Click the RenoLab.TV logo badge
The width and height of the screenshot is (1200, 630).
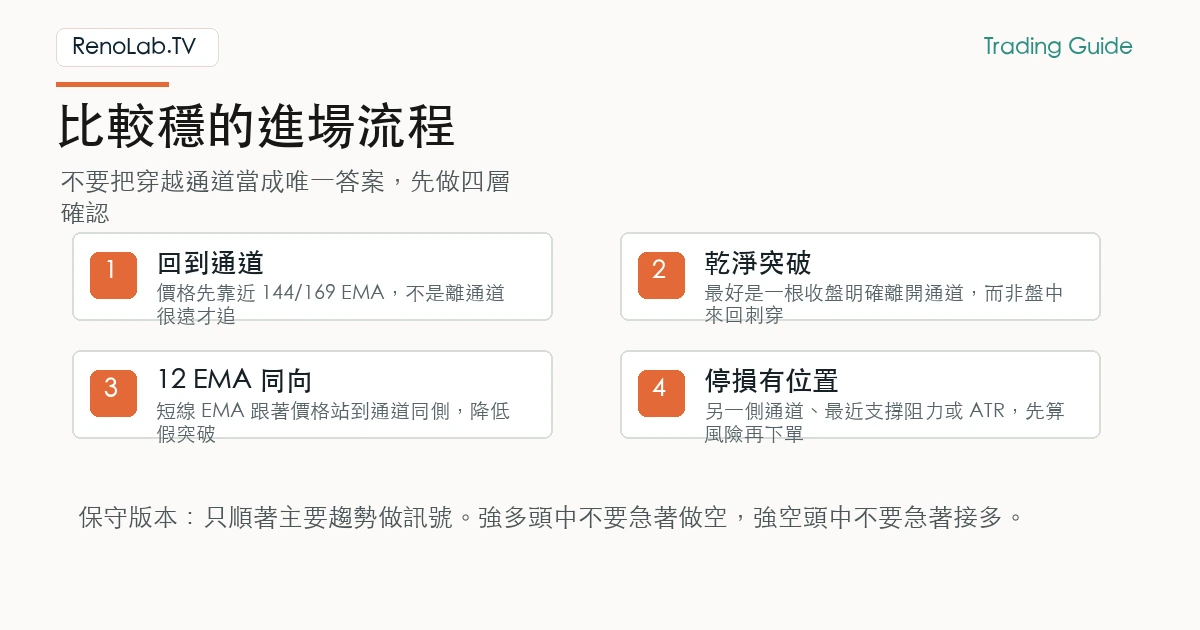coord(137,47)
